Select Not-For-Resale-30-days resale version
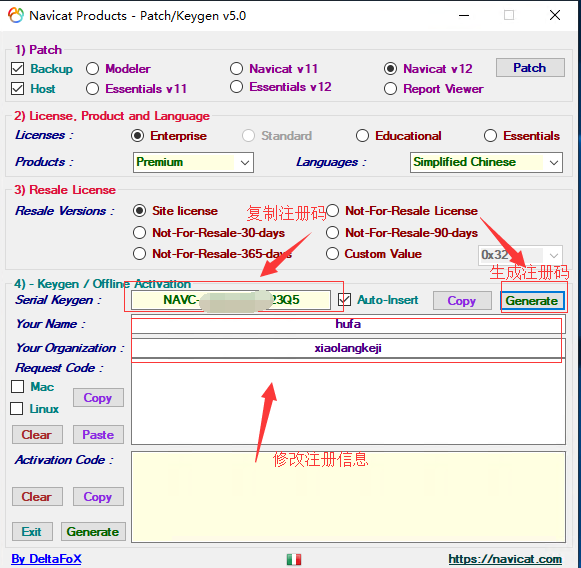The image size is (581, 568). tap(139, 233)
